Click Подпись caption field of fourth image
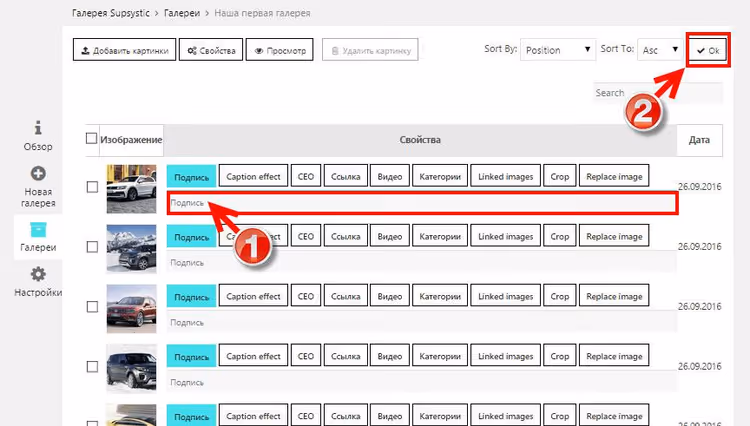750x426 pixels. 422,382
